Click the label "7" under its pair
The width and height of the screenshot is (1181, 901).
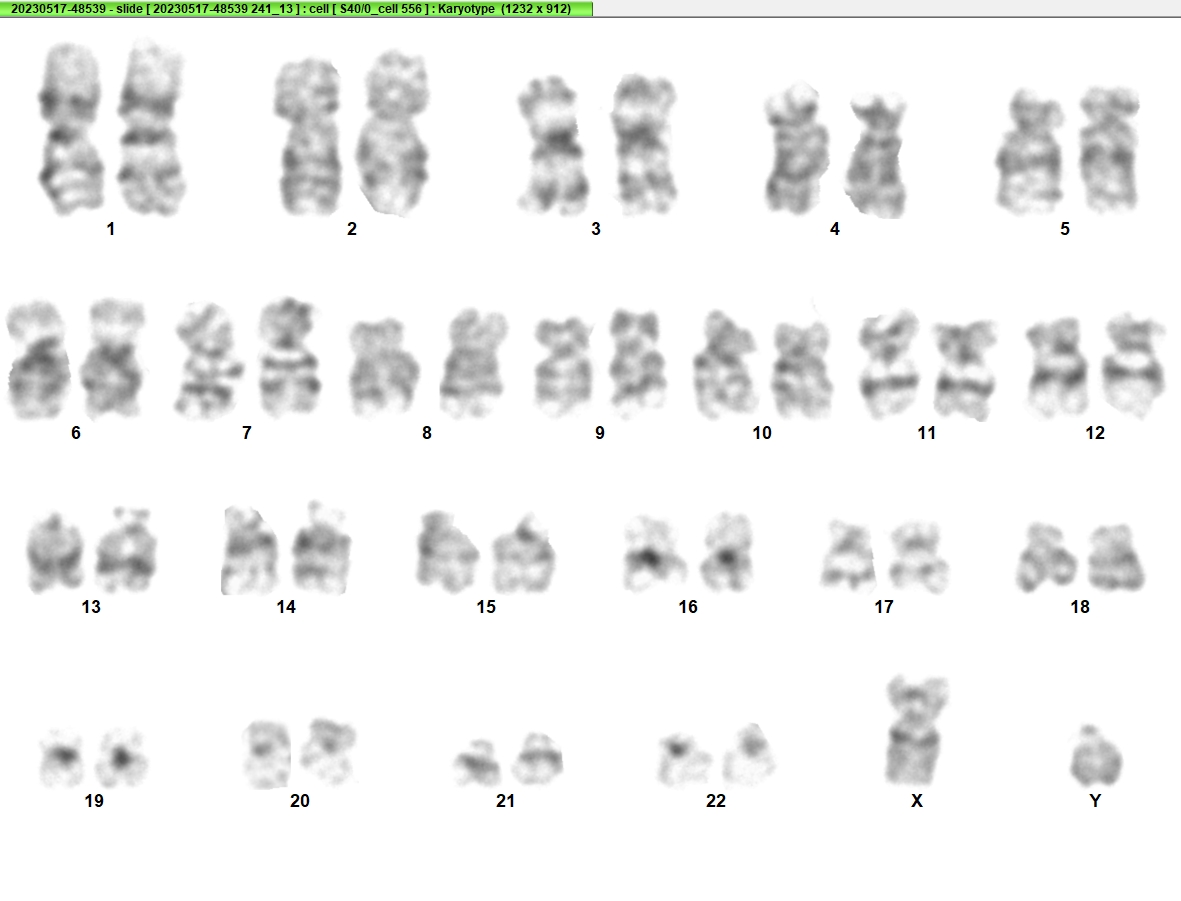click(x=247, y=433)
